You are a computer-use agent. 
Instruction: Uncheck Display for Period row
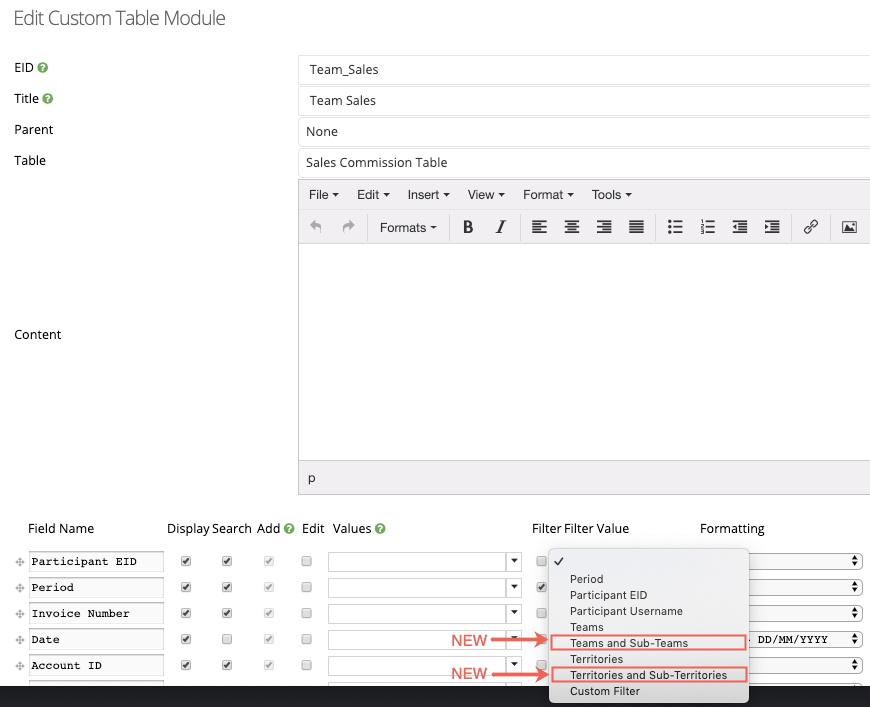[186, 587]
